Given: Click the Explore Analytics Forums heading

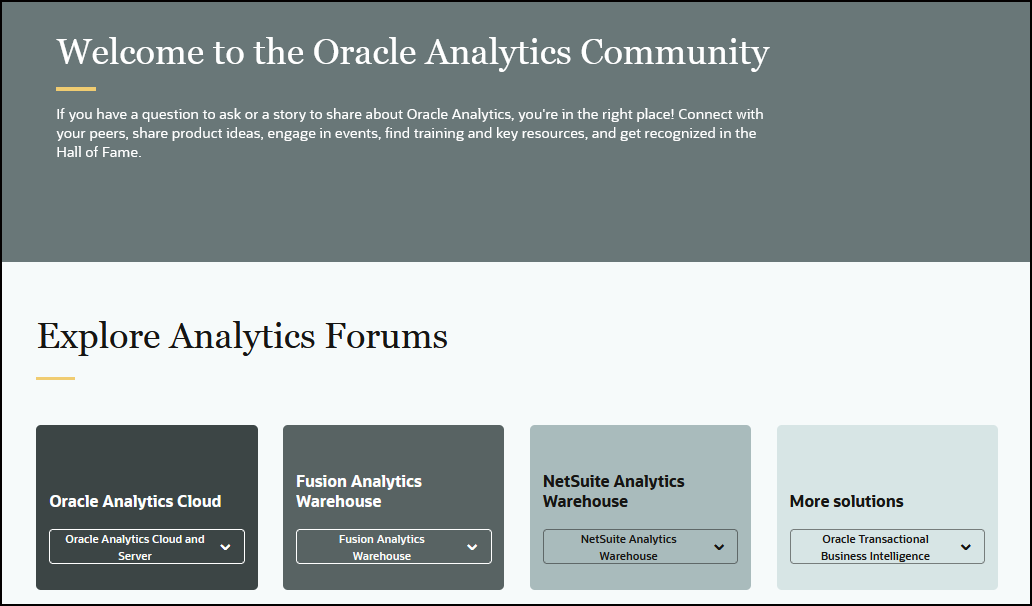Looking at the screenshot, I should click(x=241, y=337).
